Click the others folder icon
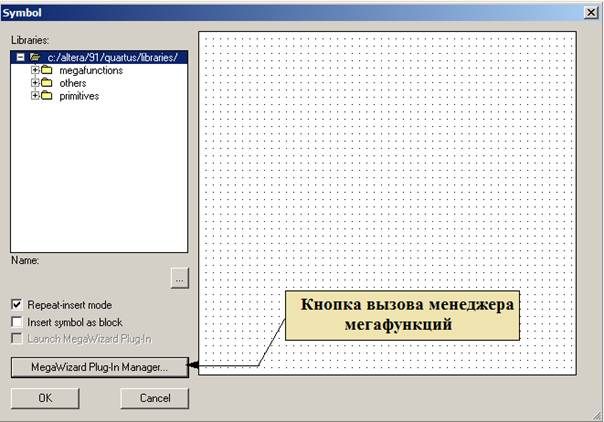The height and width of the screenshot is (422, 604). click(46, 83)
